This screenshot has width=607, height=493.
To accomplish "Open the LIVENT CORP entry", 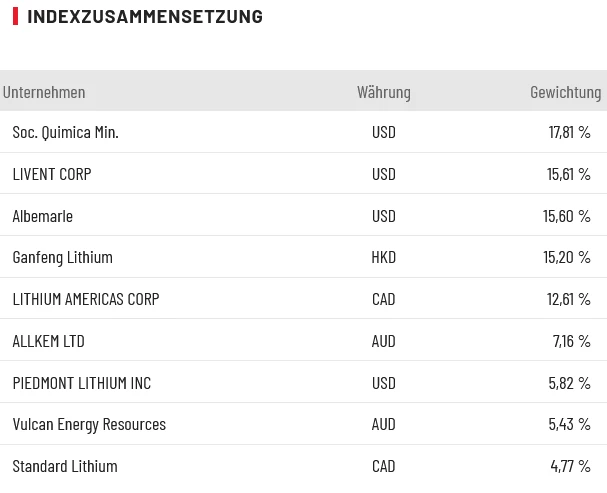I will point(52,174).
